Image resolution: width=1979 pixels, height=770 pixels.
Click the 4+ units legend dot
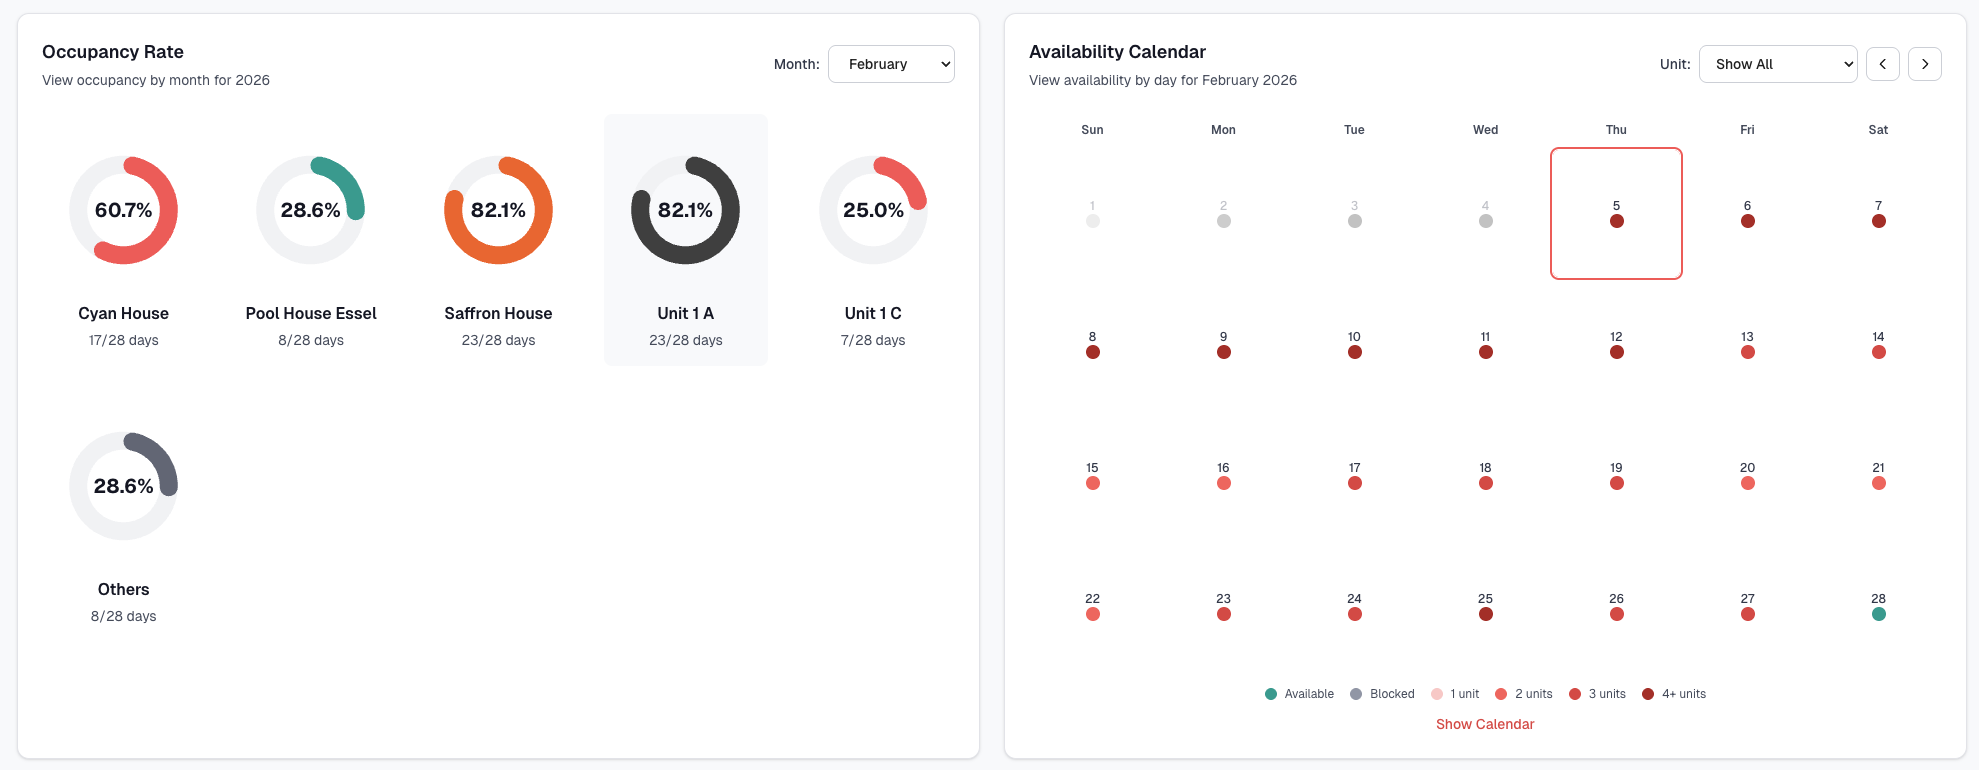tap(1648, 694)
